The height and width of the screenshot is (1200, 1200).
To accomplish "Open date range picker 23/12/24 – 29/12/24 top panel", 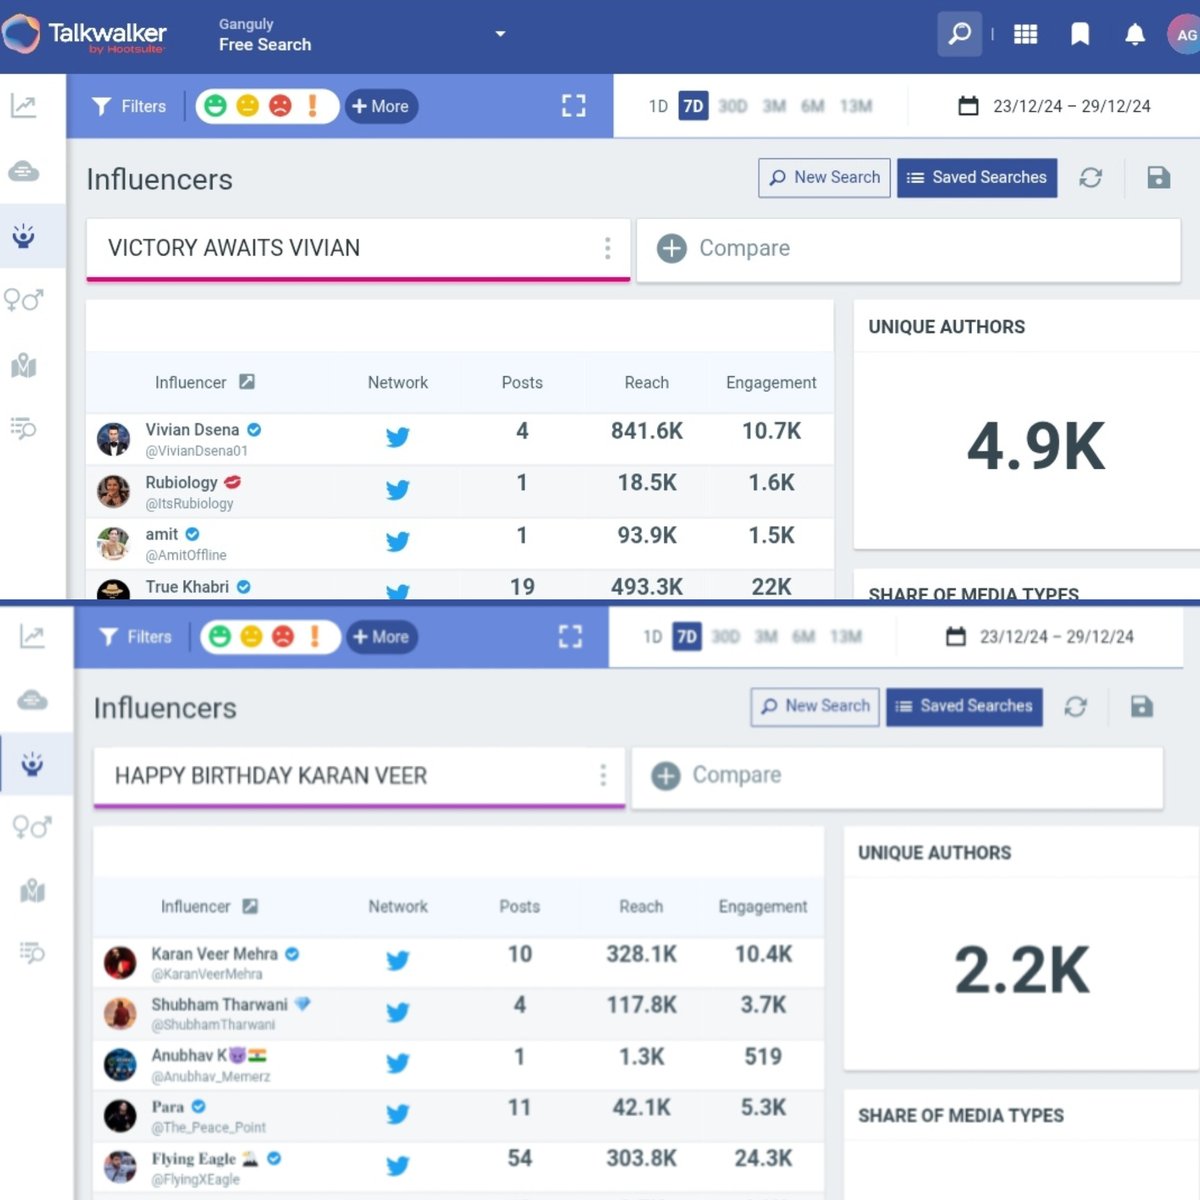I will pyautogui.click(x=1055, y=106).
